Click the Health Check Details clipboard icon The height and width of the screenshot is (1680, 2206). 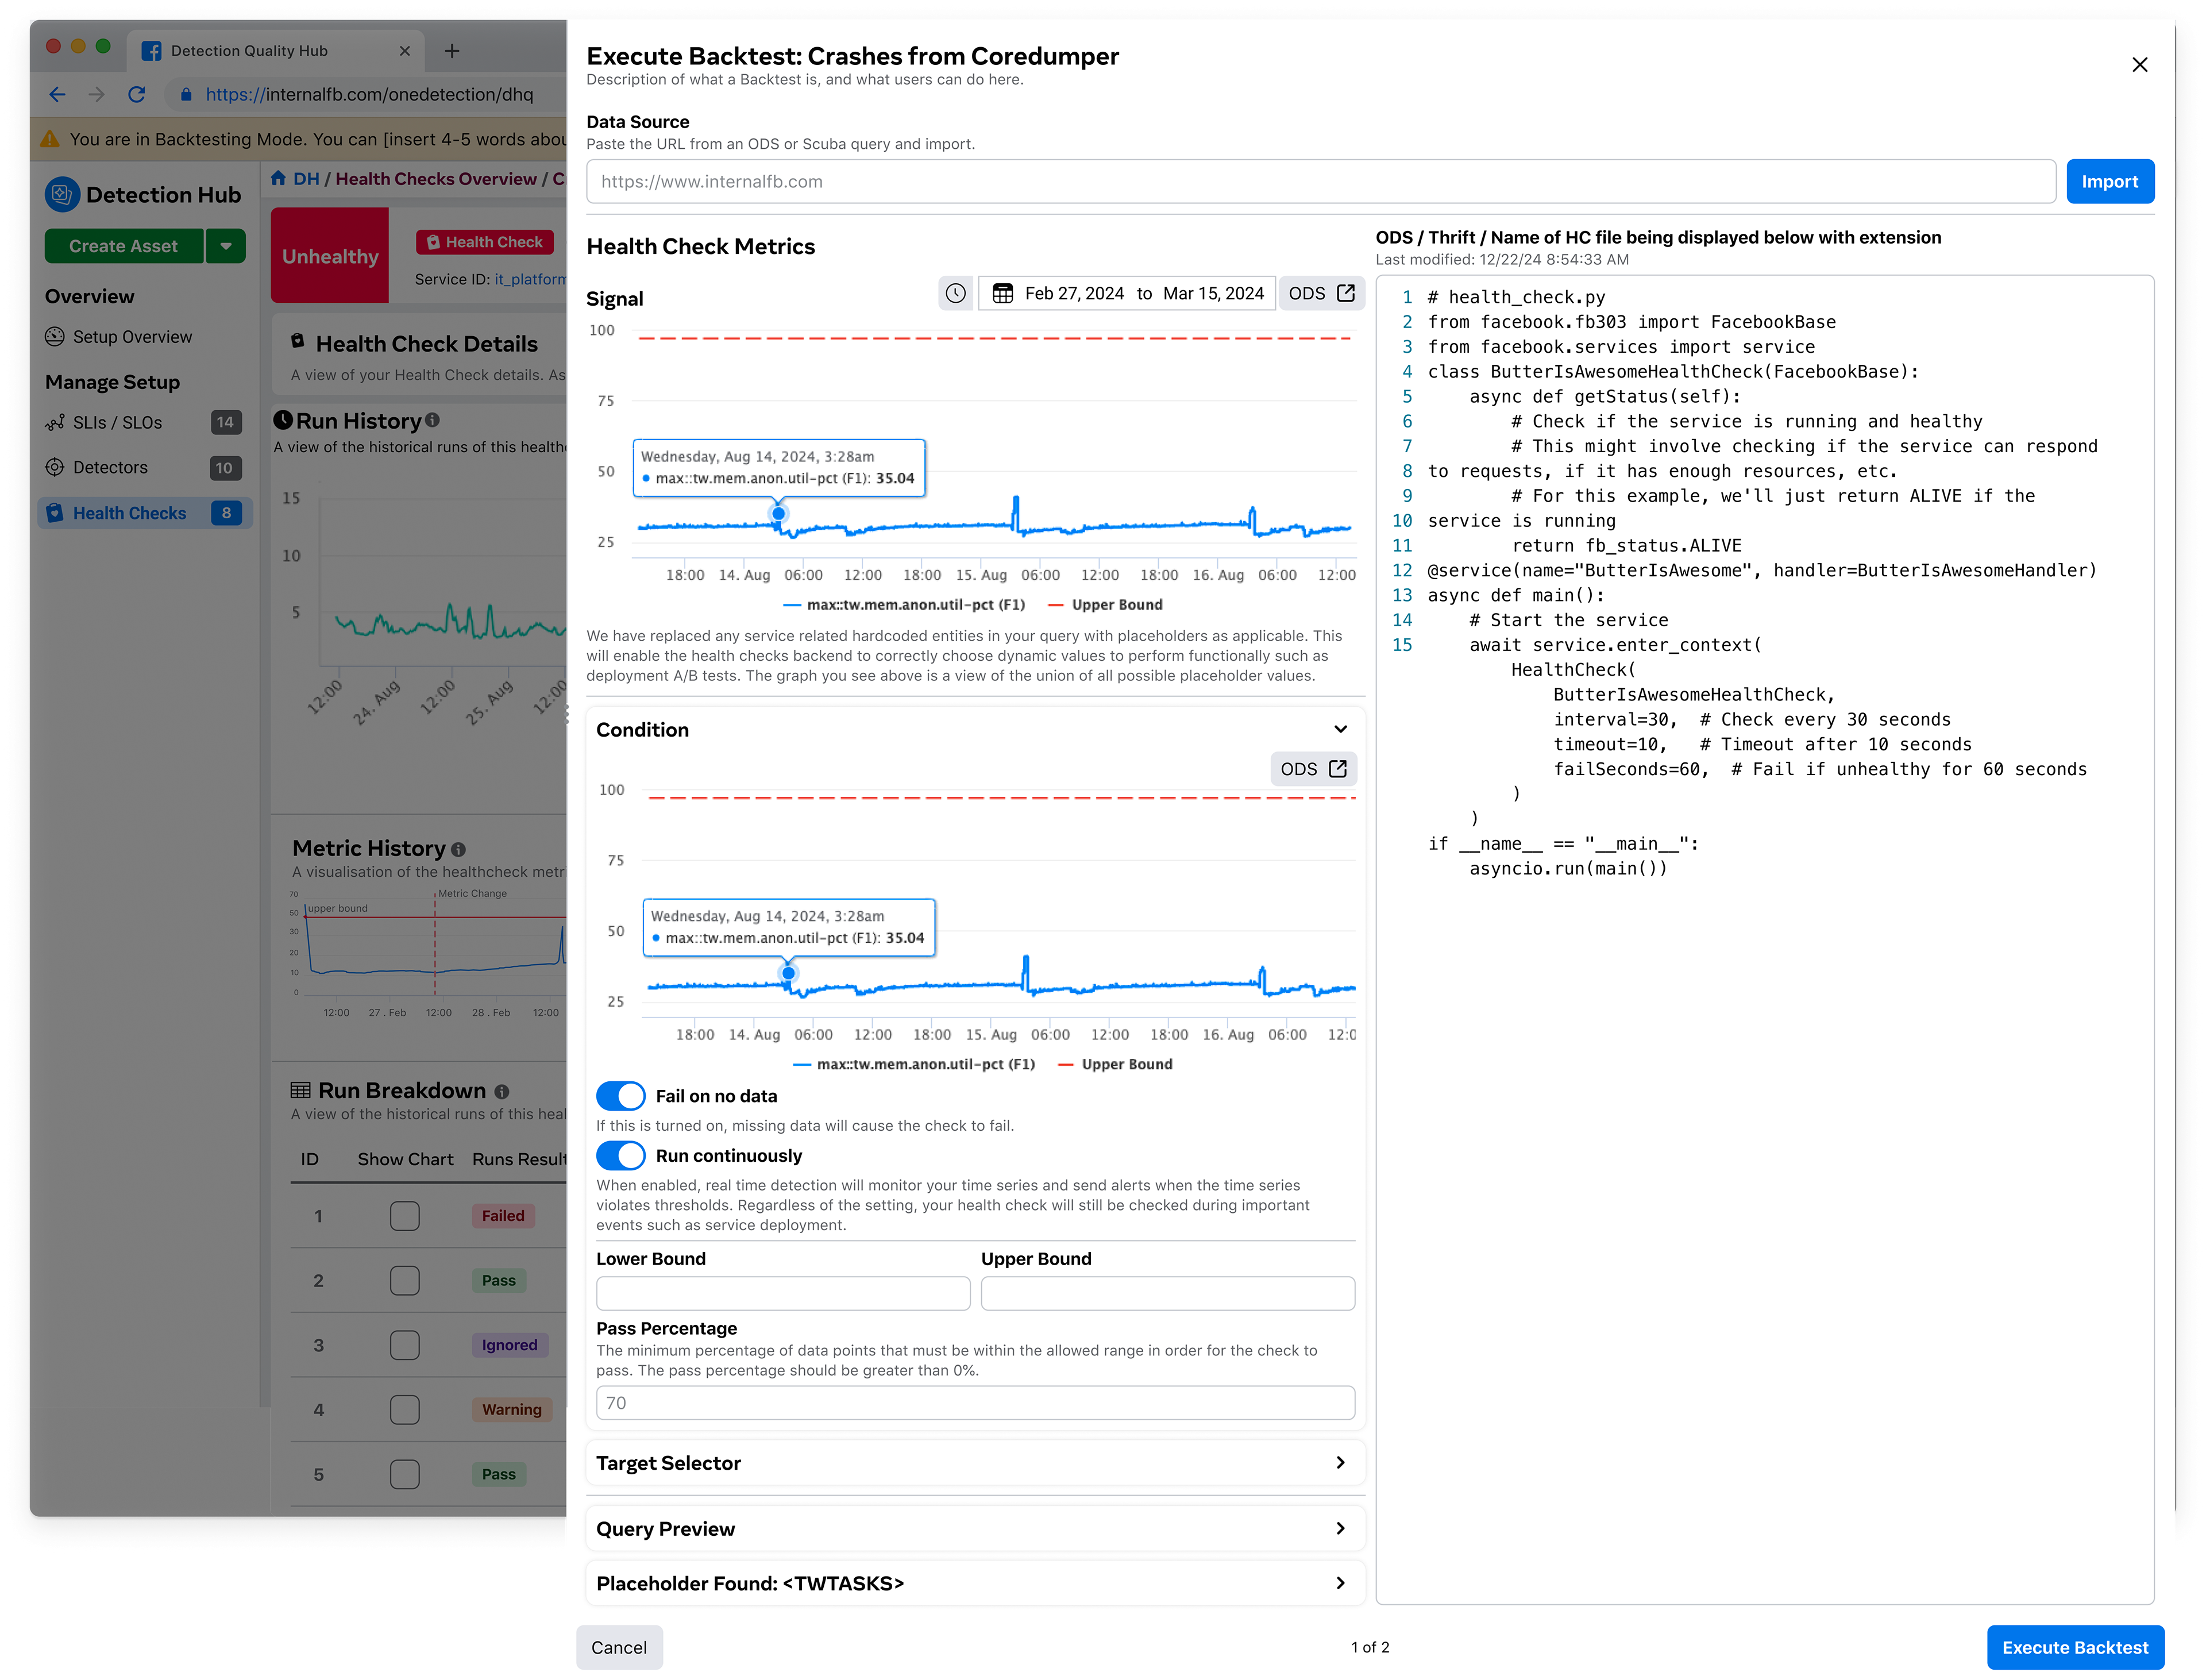tap(297, 341)
